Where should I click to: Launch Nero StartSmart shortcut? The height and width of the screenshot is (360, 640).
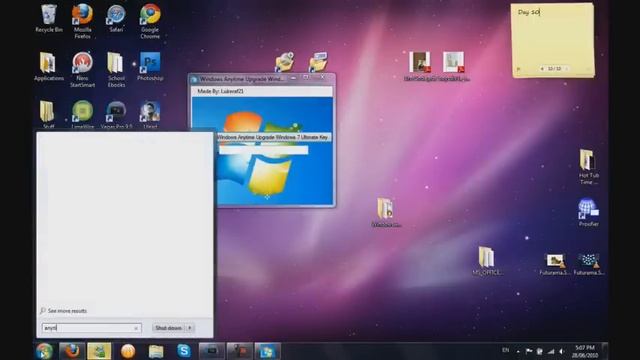tap(82, 69)
